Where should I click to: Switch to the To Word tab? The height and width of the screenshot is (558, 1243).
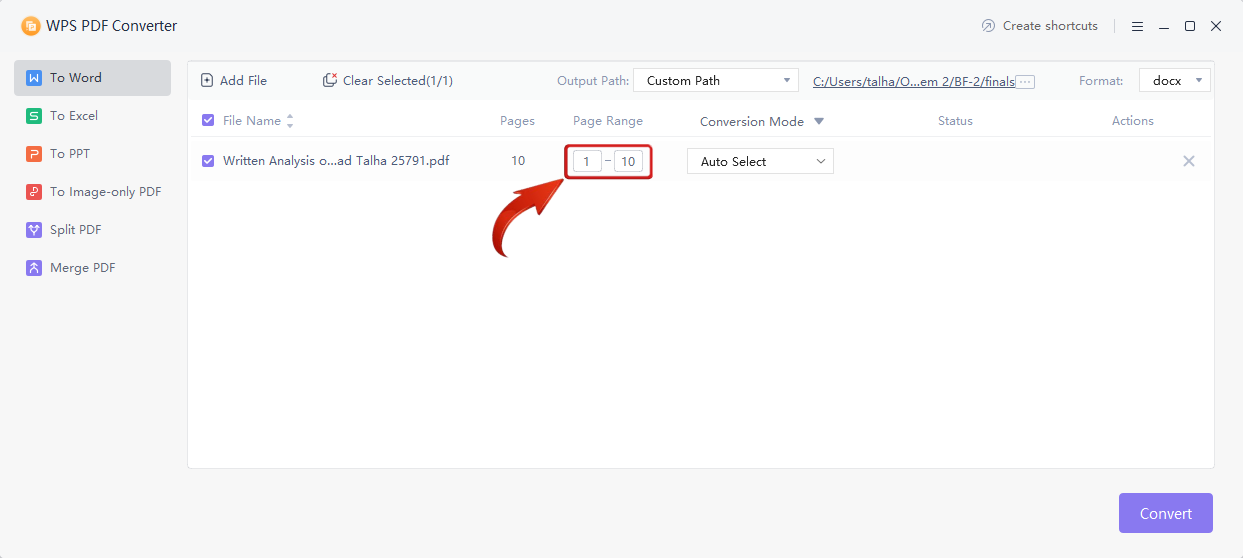click(x=92, y=78)
